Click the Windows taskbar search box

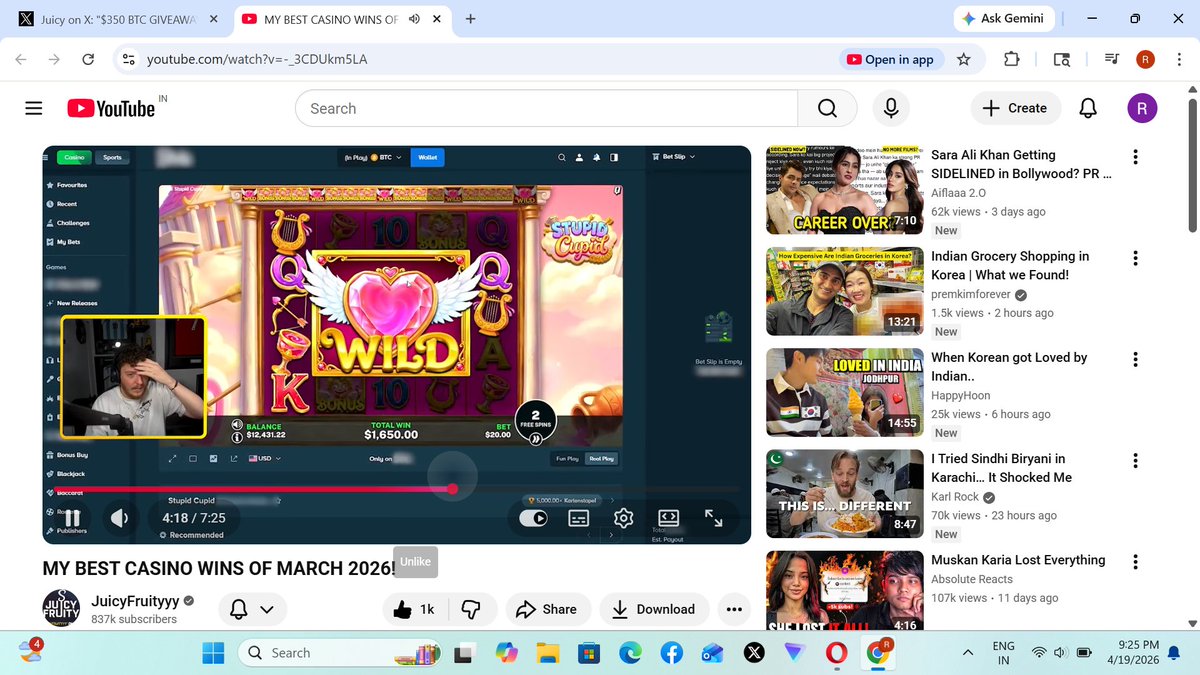(x=340, y=653)
